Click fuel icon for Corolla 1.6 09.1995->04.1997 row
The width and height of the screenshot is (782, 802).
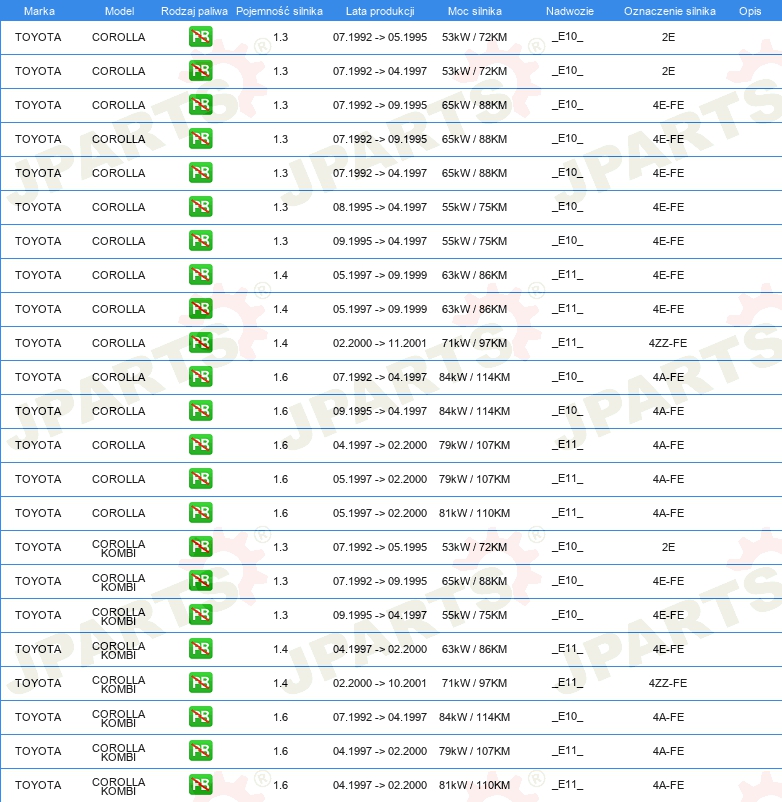[x=200, y=411]
